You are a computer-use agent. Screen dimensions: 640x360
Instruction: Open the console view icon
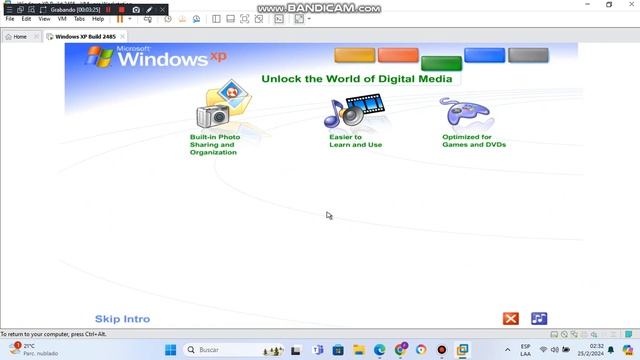tap(279, 19)
